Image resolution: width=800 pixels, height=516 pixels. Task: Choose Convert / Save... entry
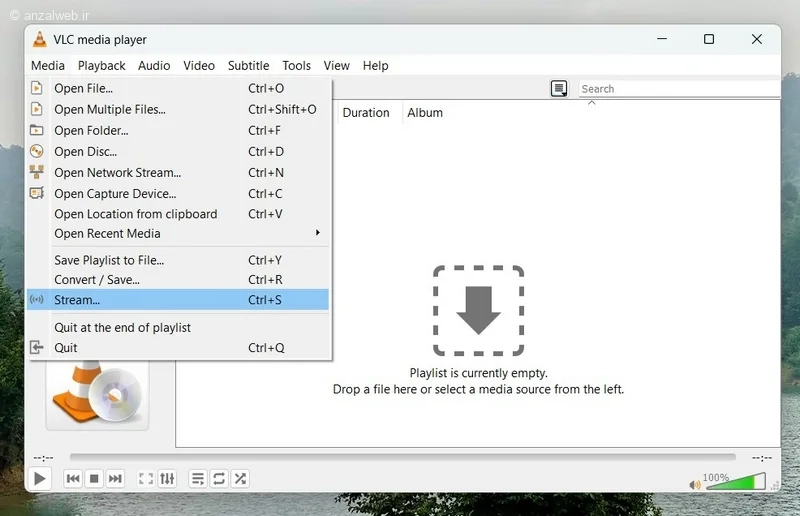(178, 280)
